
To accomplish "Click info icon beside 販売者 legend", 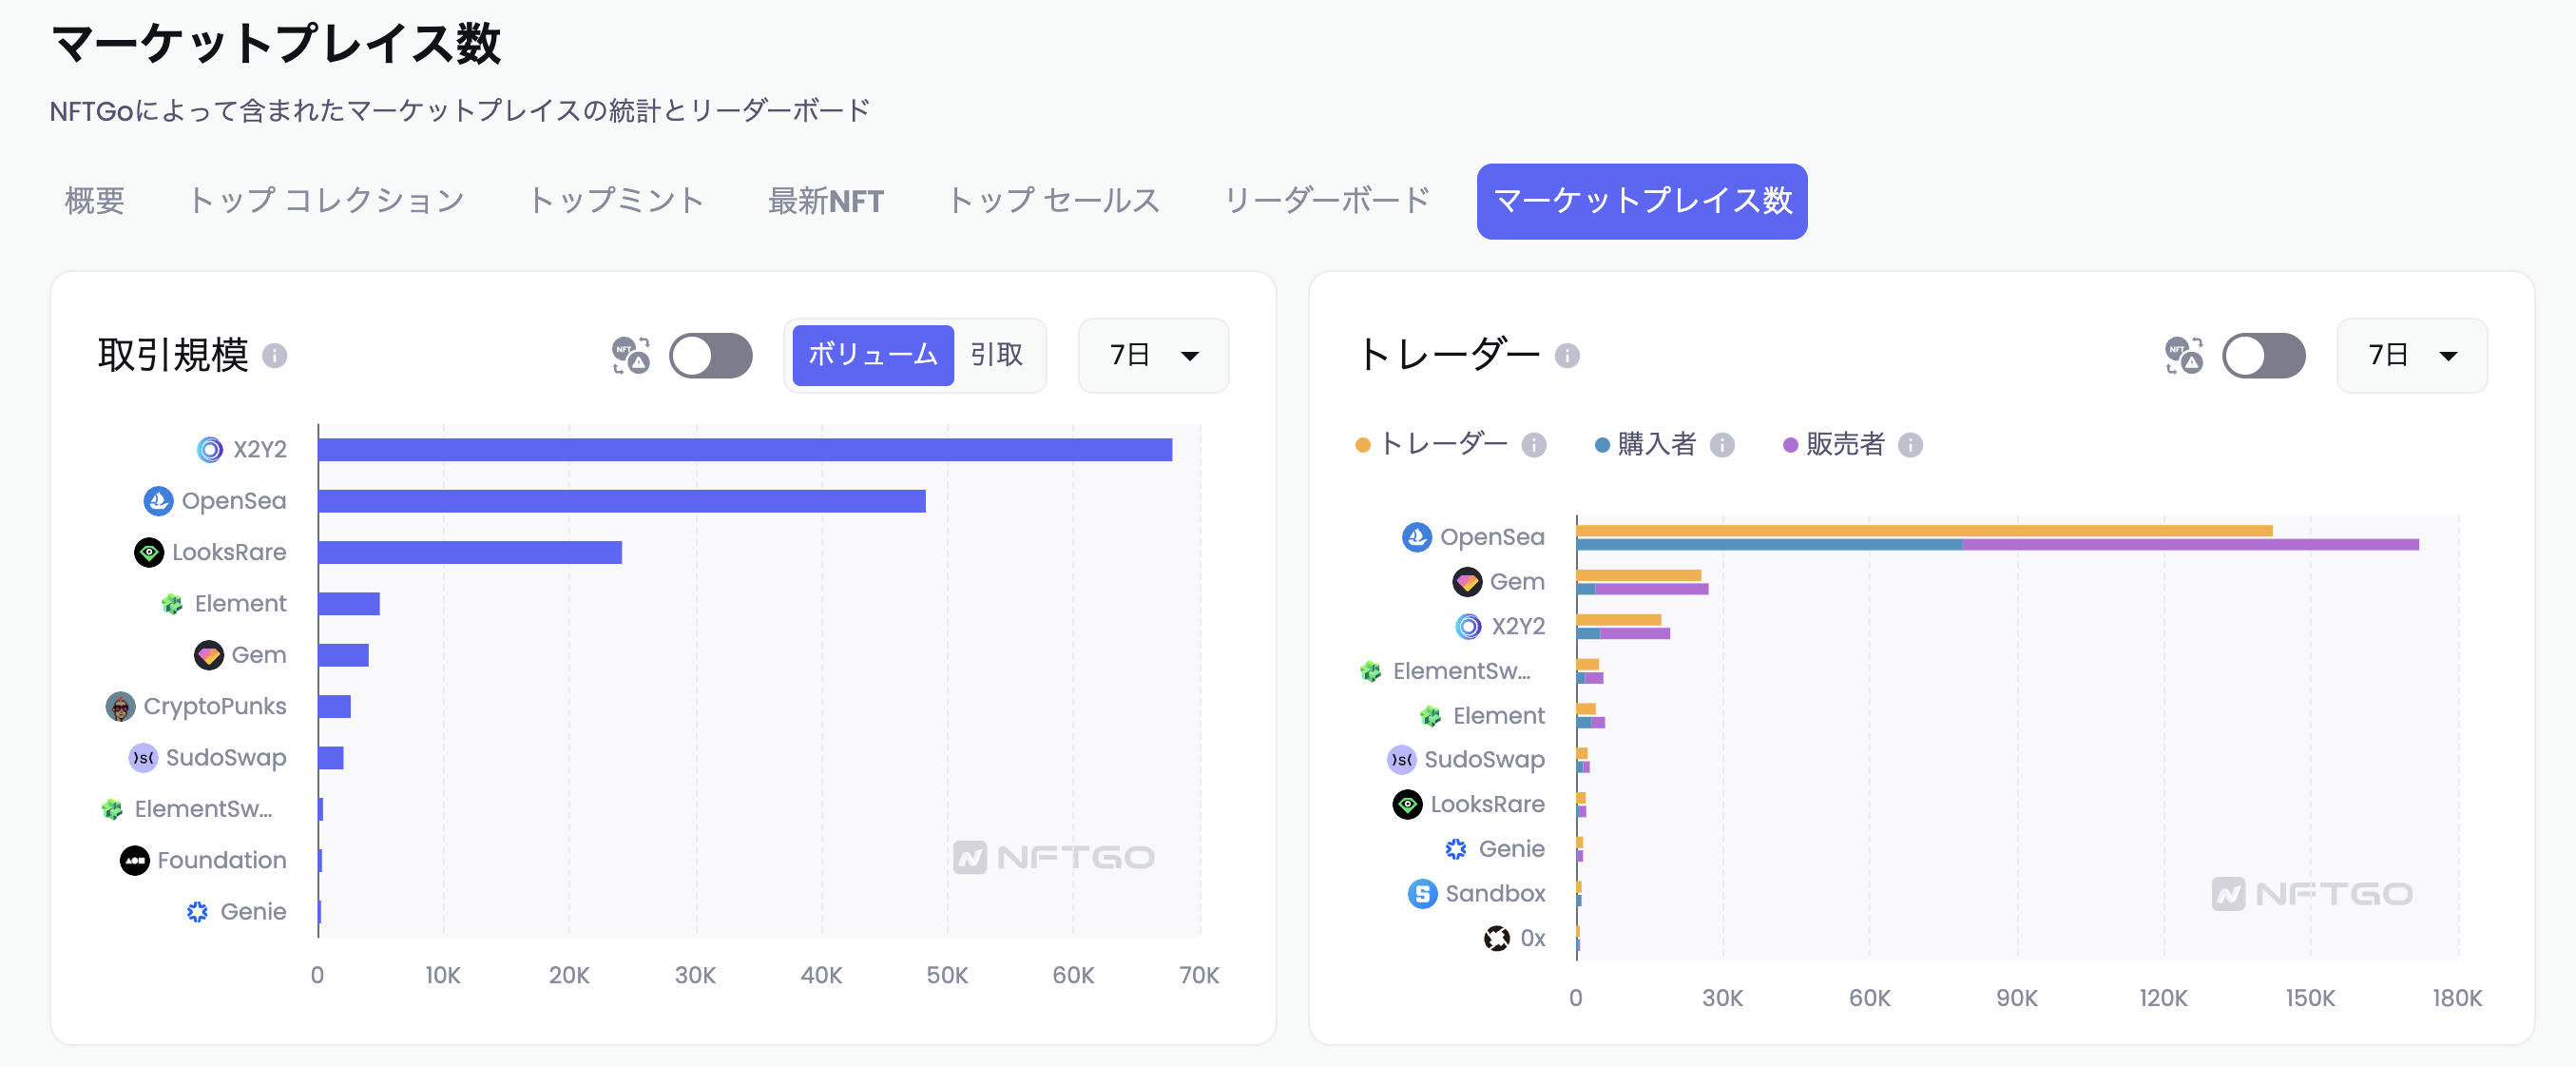I will pyautogui.click(x=1909, y=445).
